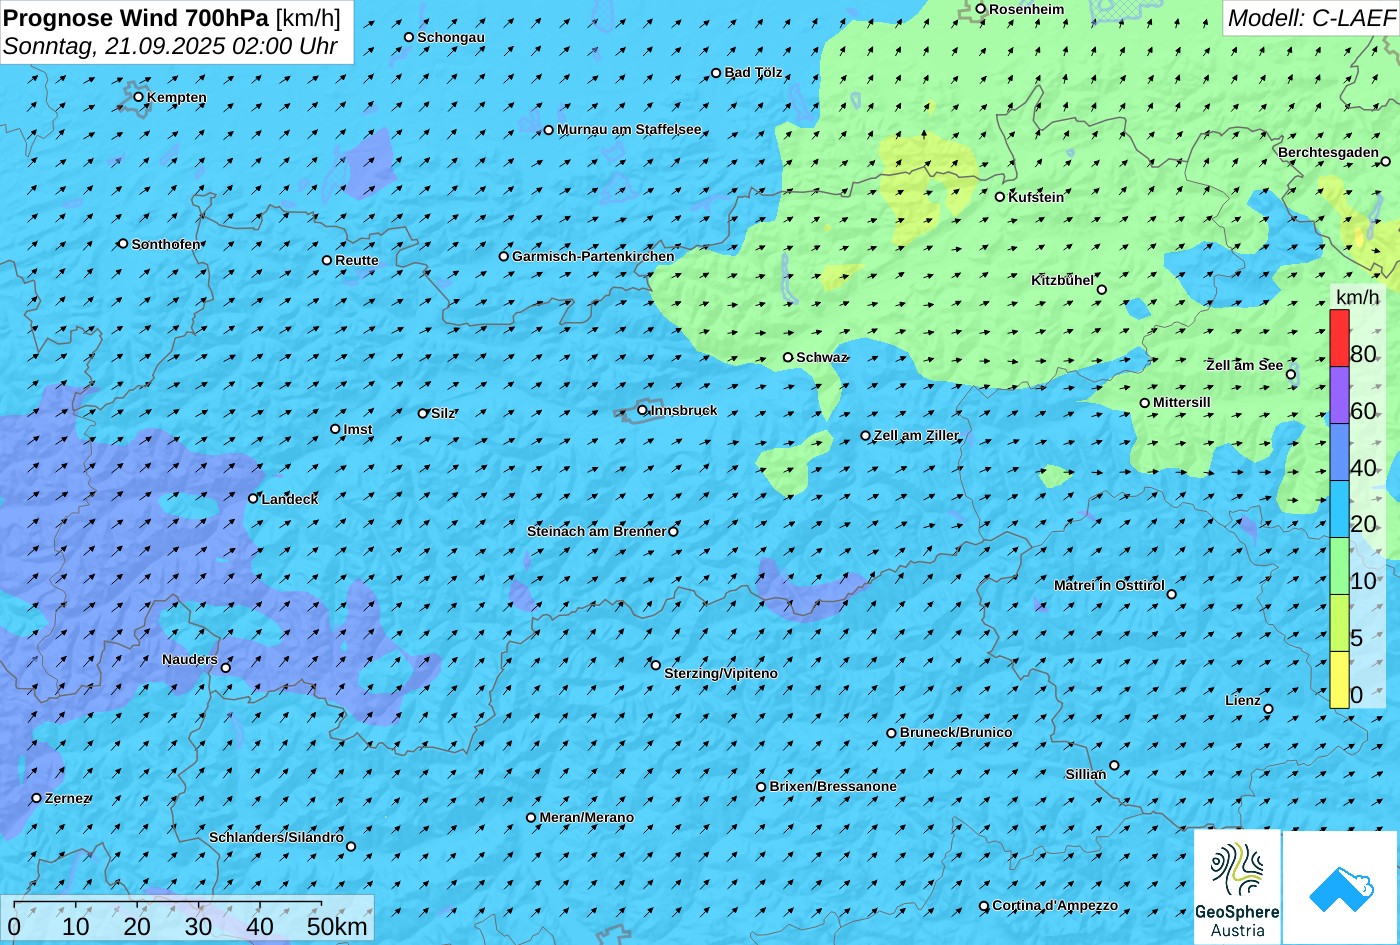Click the Silz marker circle
This screenshot has width=1400, height=945.
(x=422, y=413)
